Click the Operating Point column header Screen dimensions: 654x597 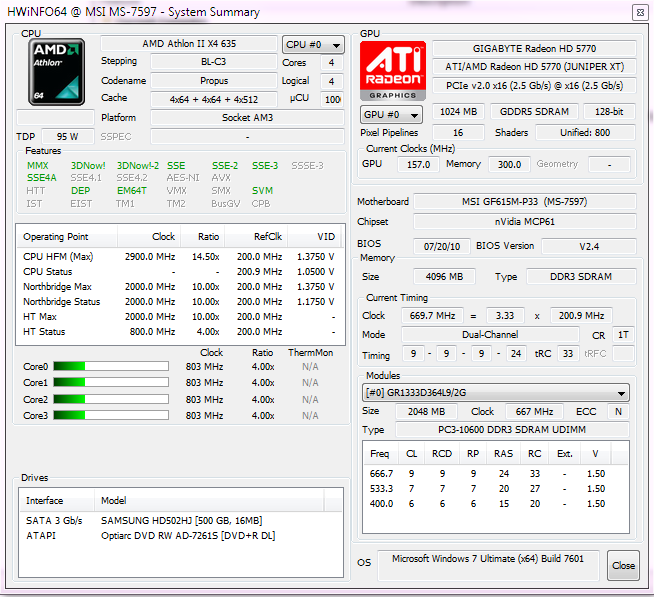coord(66,237)
